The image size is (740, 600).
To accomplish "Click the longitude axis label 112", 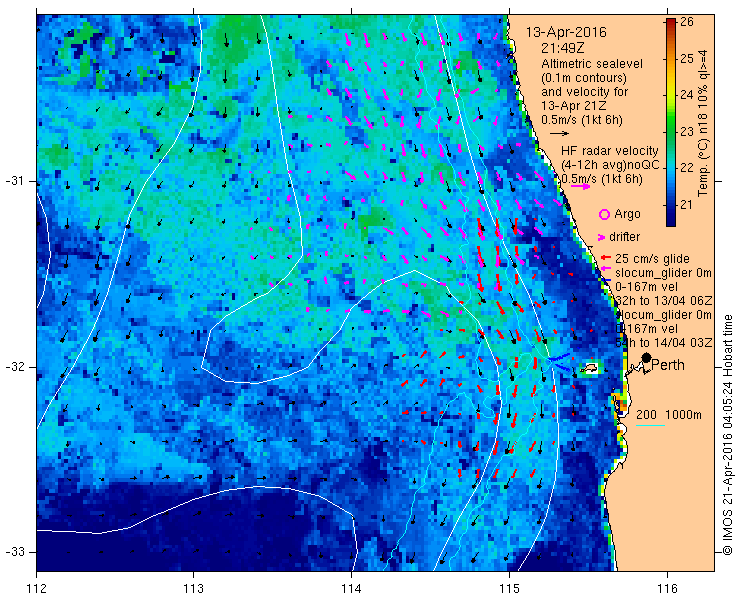I will (x=36, y=589).
